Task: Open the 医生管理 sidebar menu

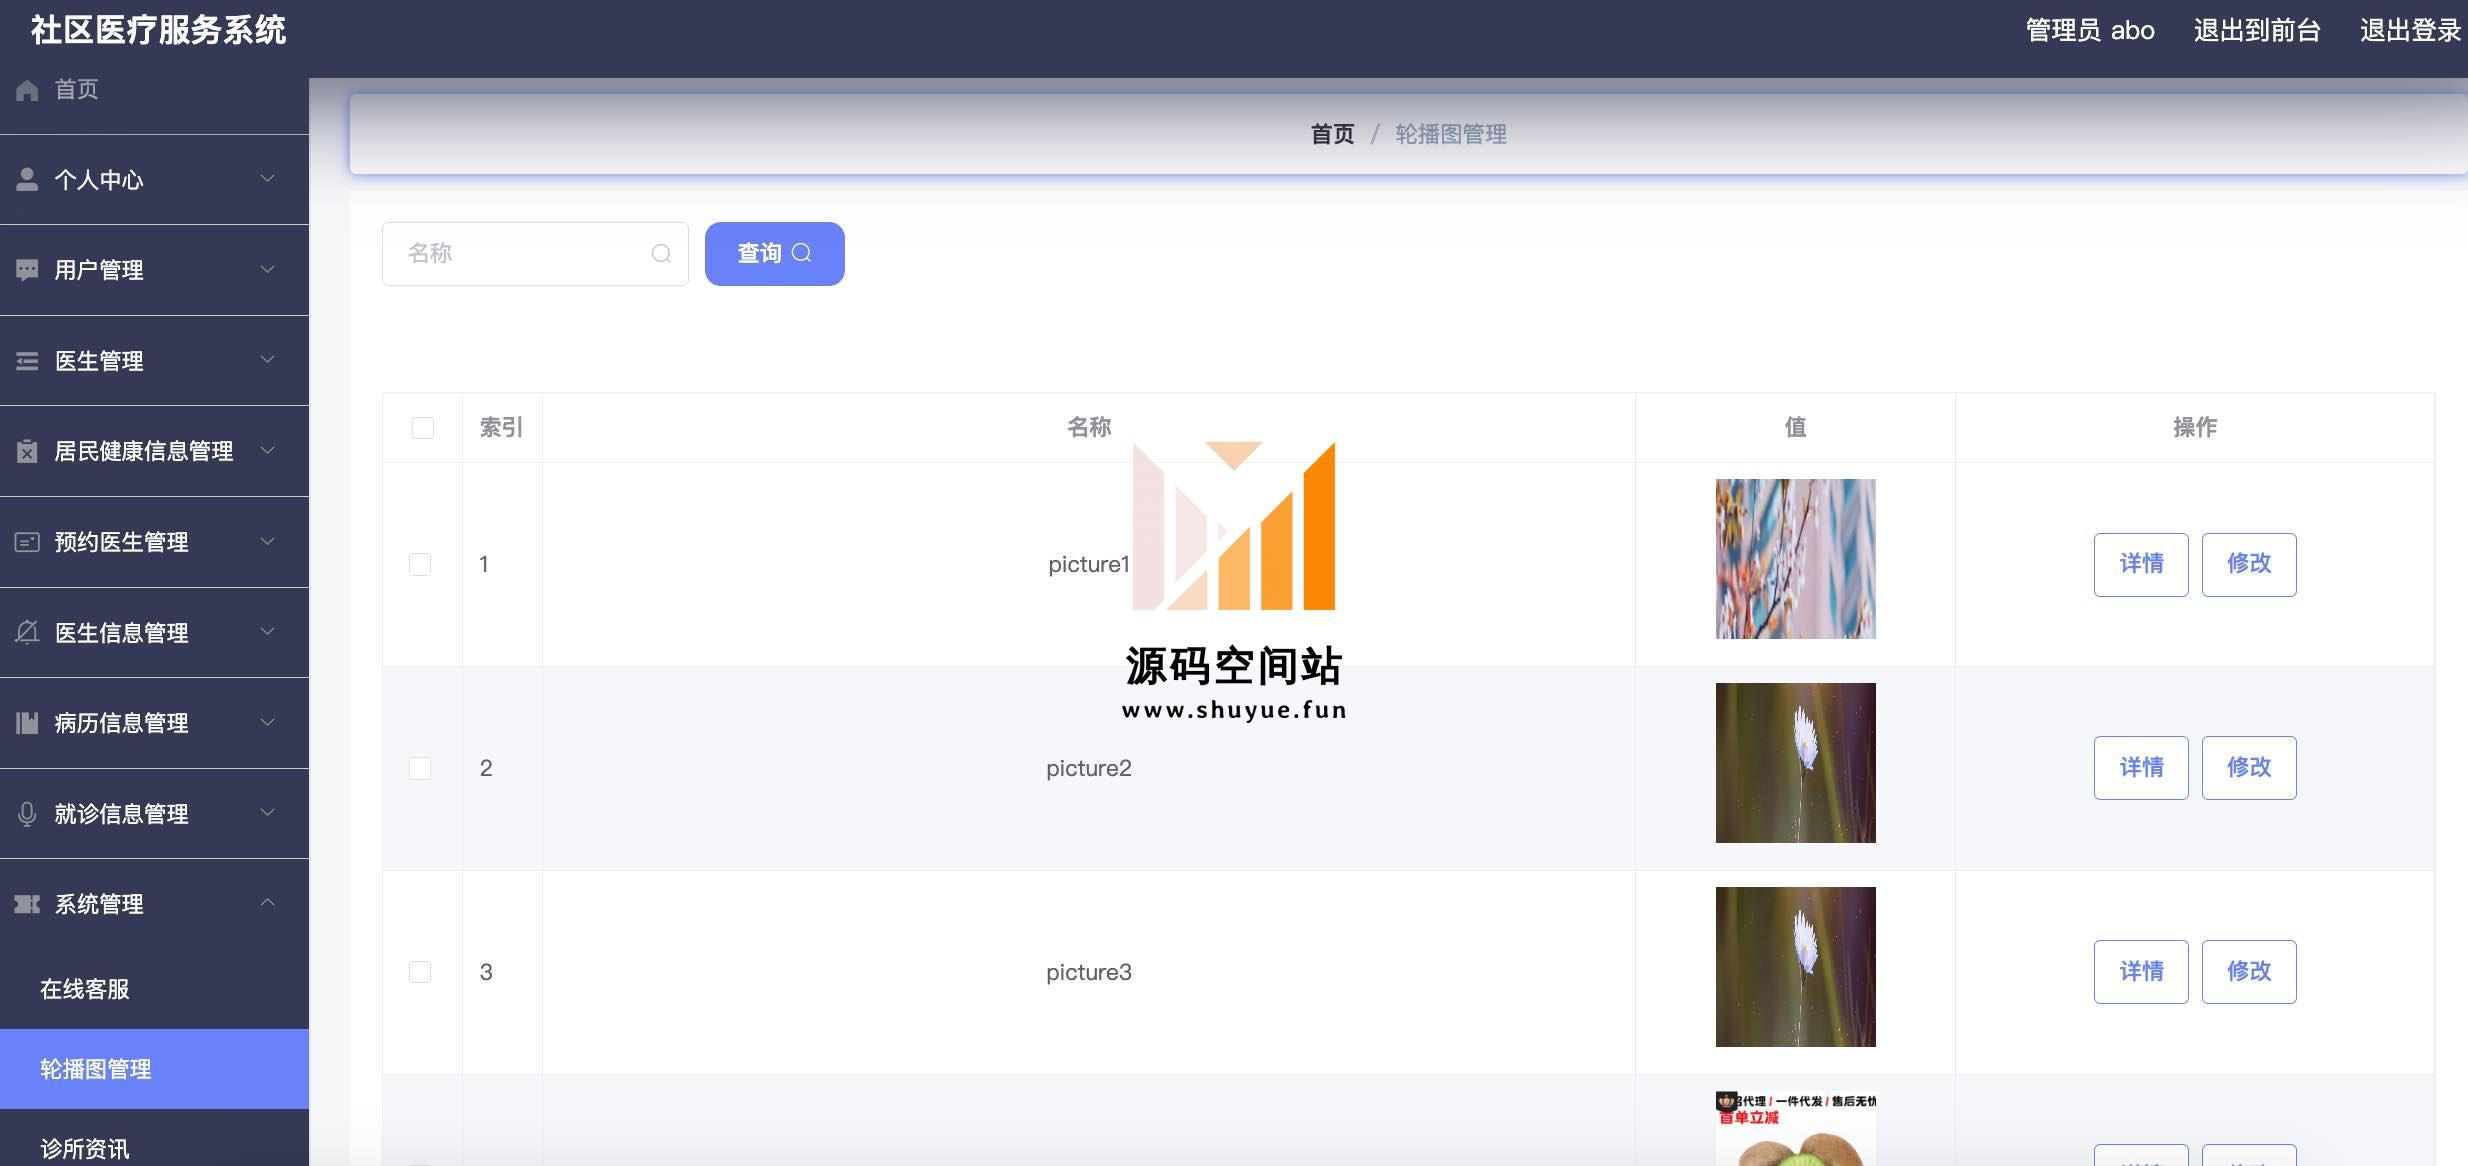Action: (x=154, y=361)
